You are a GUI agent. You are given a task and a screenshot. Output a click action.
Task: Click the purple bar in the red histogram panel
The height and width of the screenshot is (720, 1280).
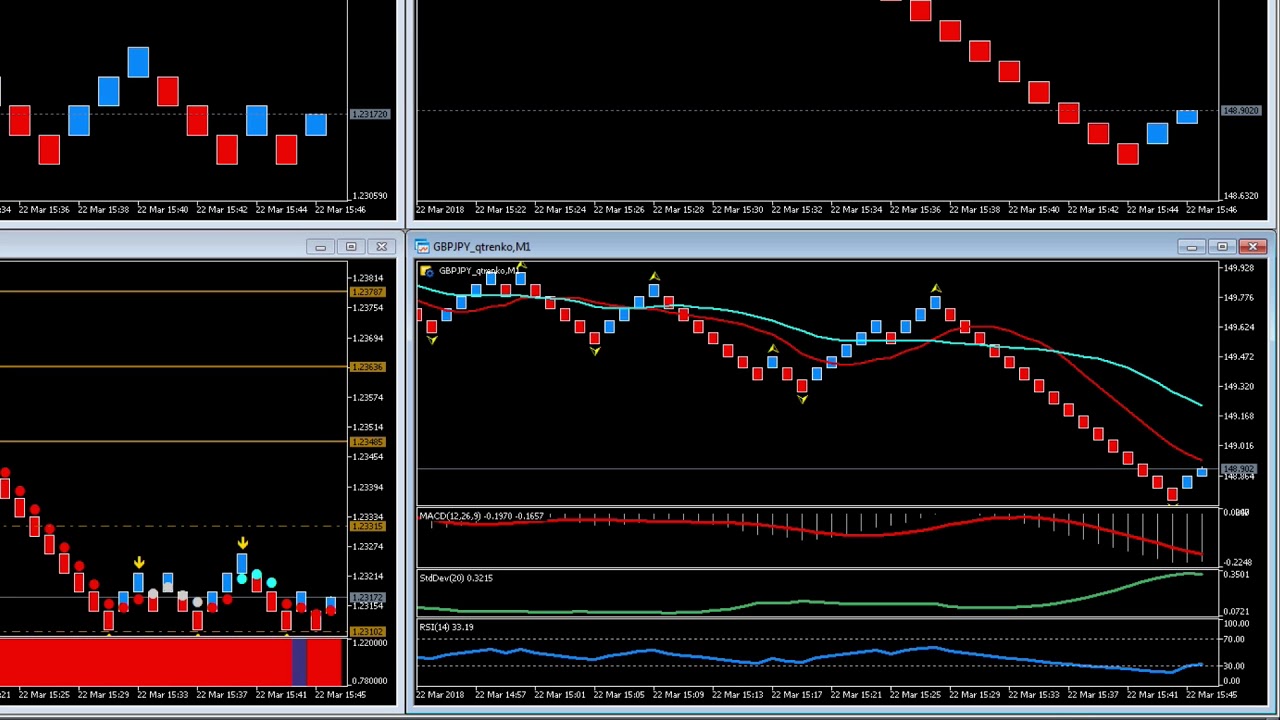point(298,663)
